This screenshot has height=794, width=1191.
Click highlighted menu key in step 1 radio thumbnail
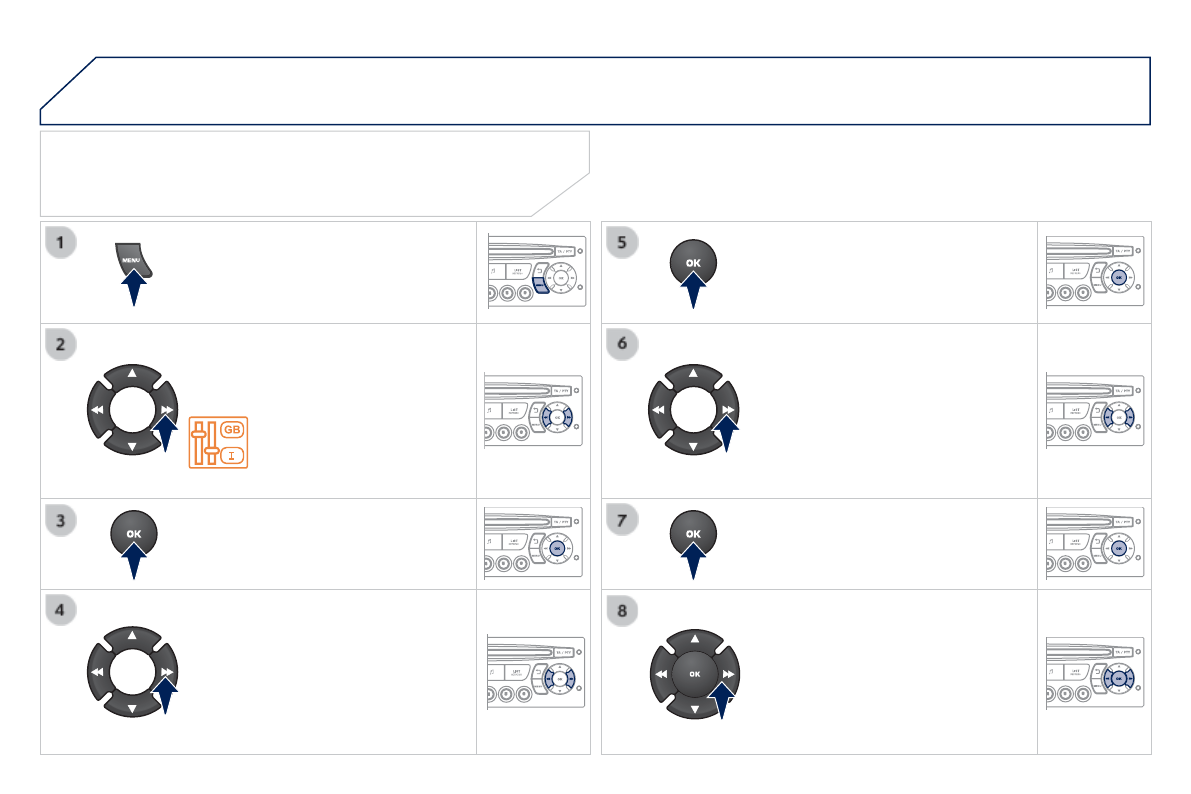coord(540,285)
